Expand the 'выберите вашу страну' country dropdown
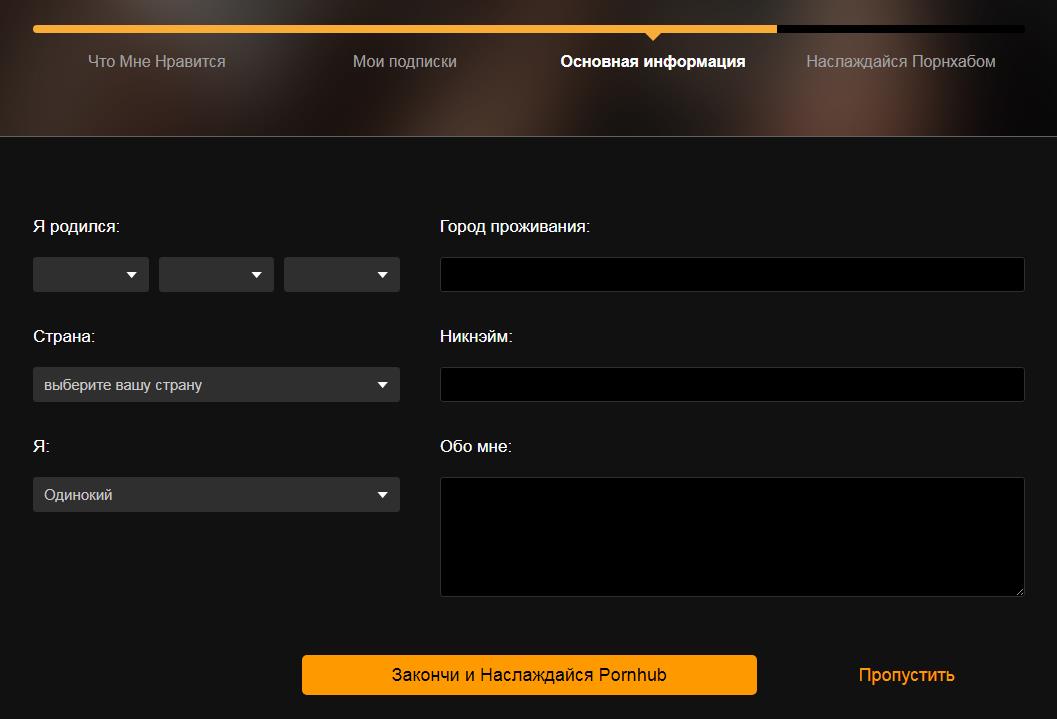1057x719 pixels. (x=216, y=385)
